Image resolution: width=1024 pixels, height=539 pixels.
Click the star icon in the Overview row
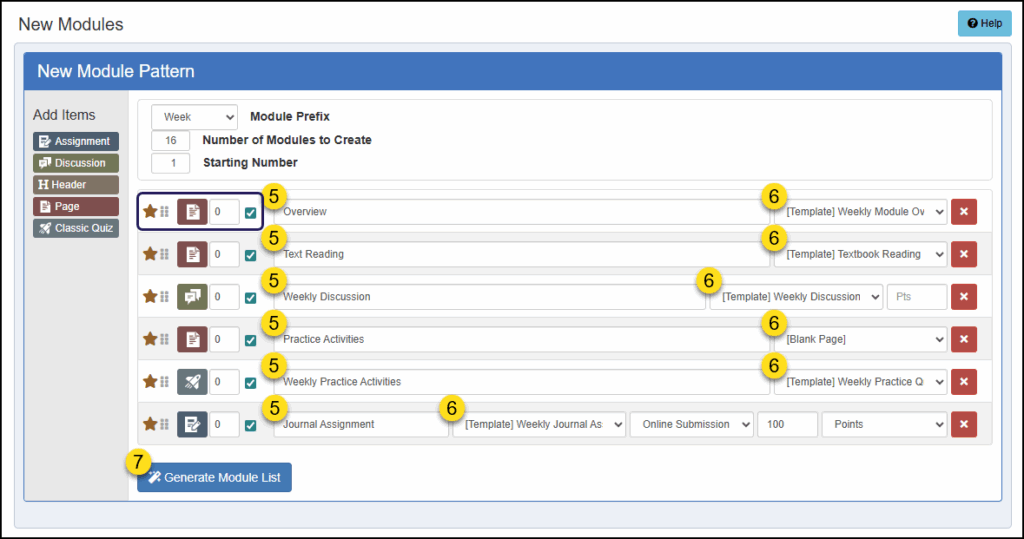[150, 211]
